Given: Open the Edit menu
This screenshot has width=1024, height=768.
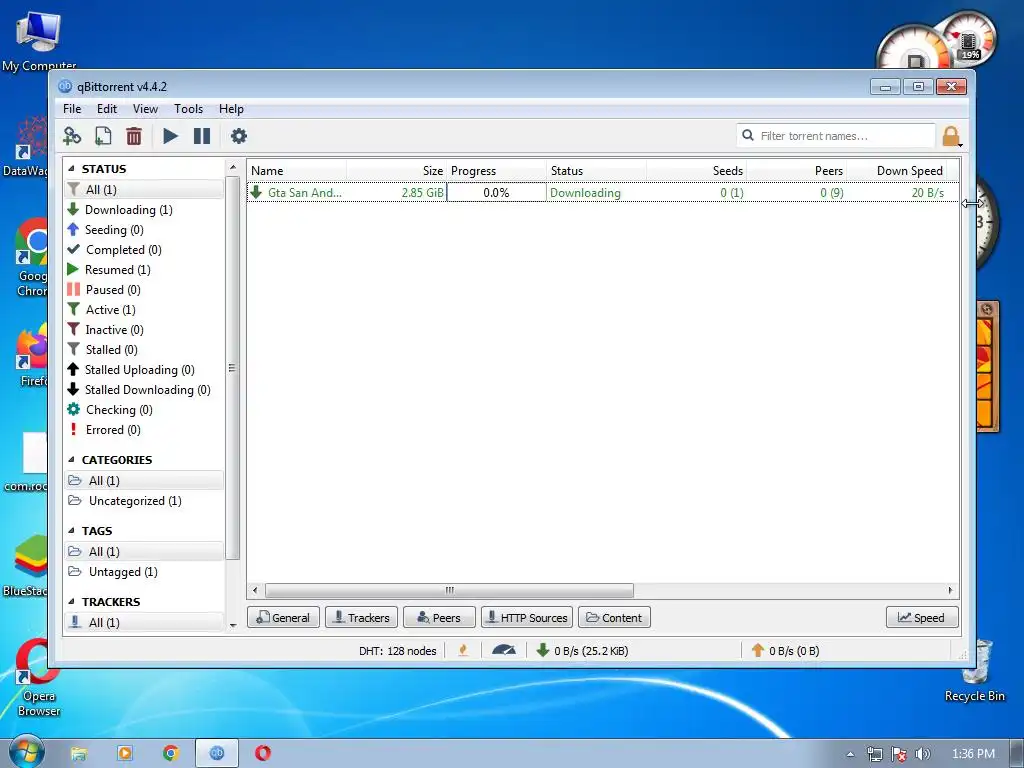Looking at the screenshot, I should (x=106, y=109).
